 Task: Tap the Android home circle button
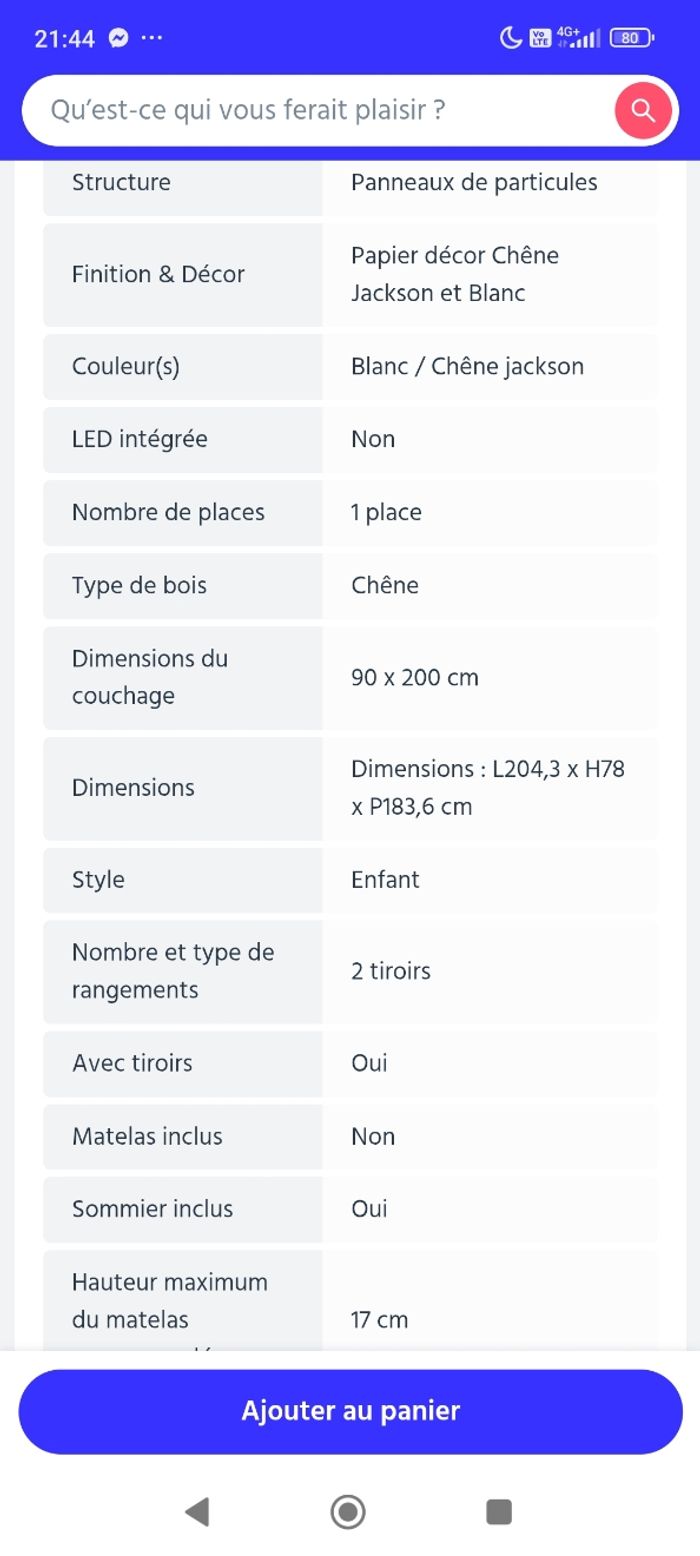pyautogui.click(x=348, y=1513)
